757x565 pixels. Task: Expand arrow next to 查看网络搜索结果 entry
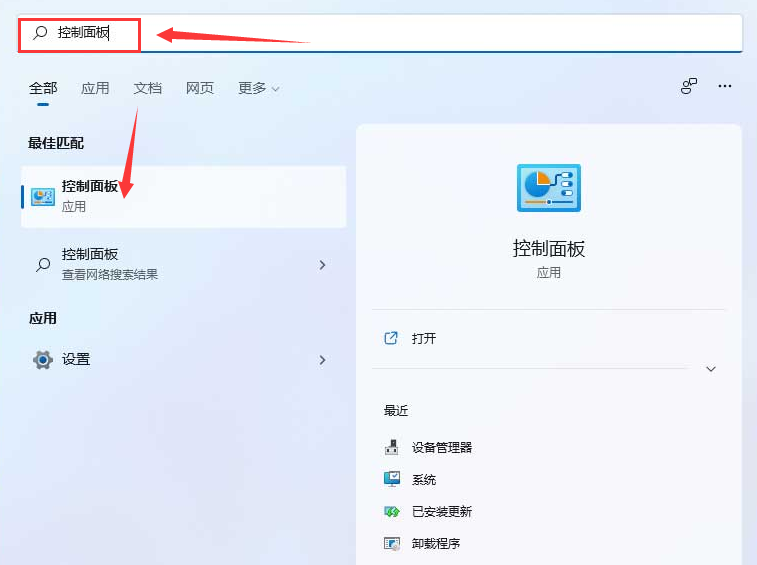point(322,265)
